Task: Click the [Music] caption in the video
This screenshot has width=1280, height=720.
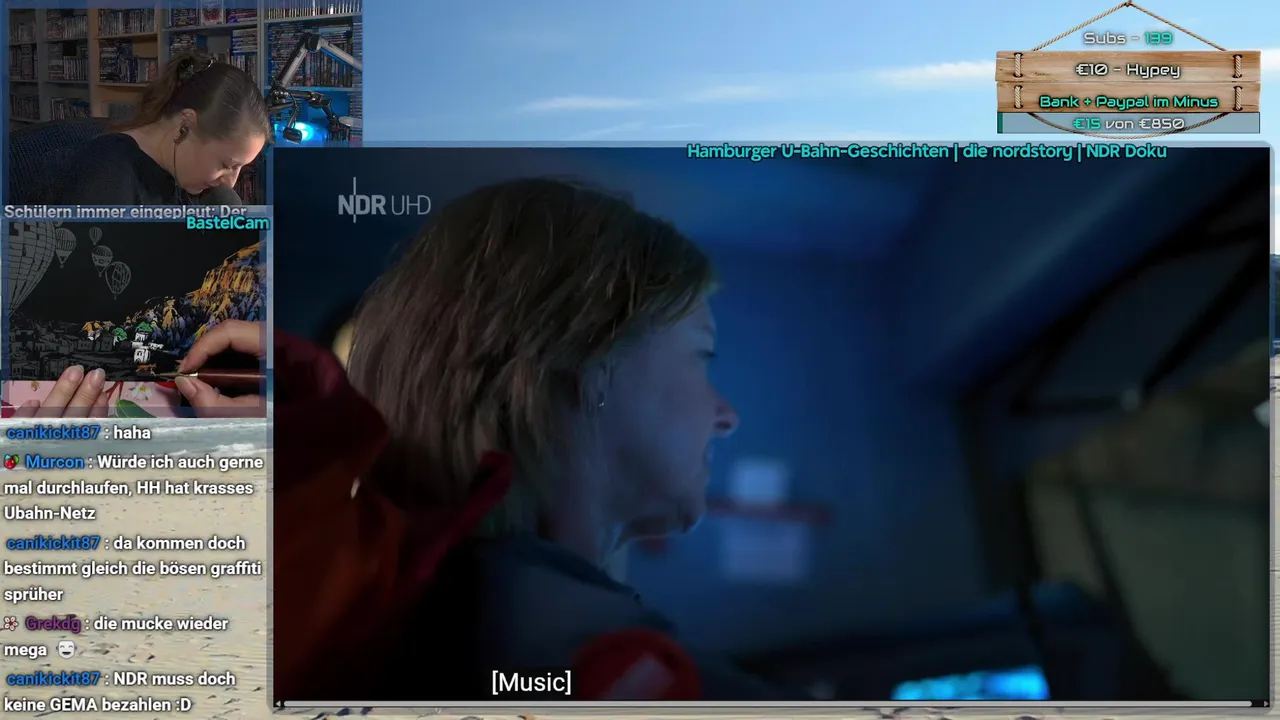Action: point(531,682)
